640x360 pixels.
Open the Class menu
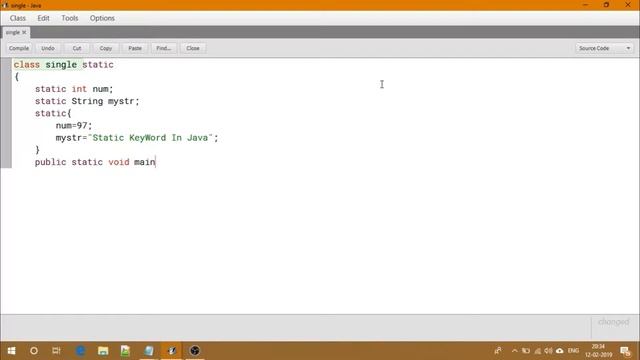[x=18, y=18]
